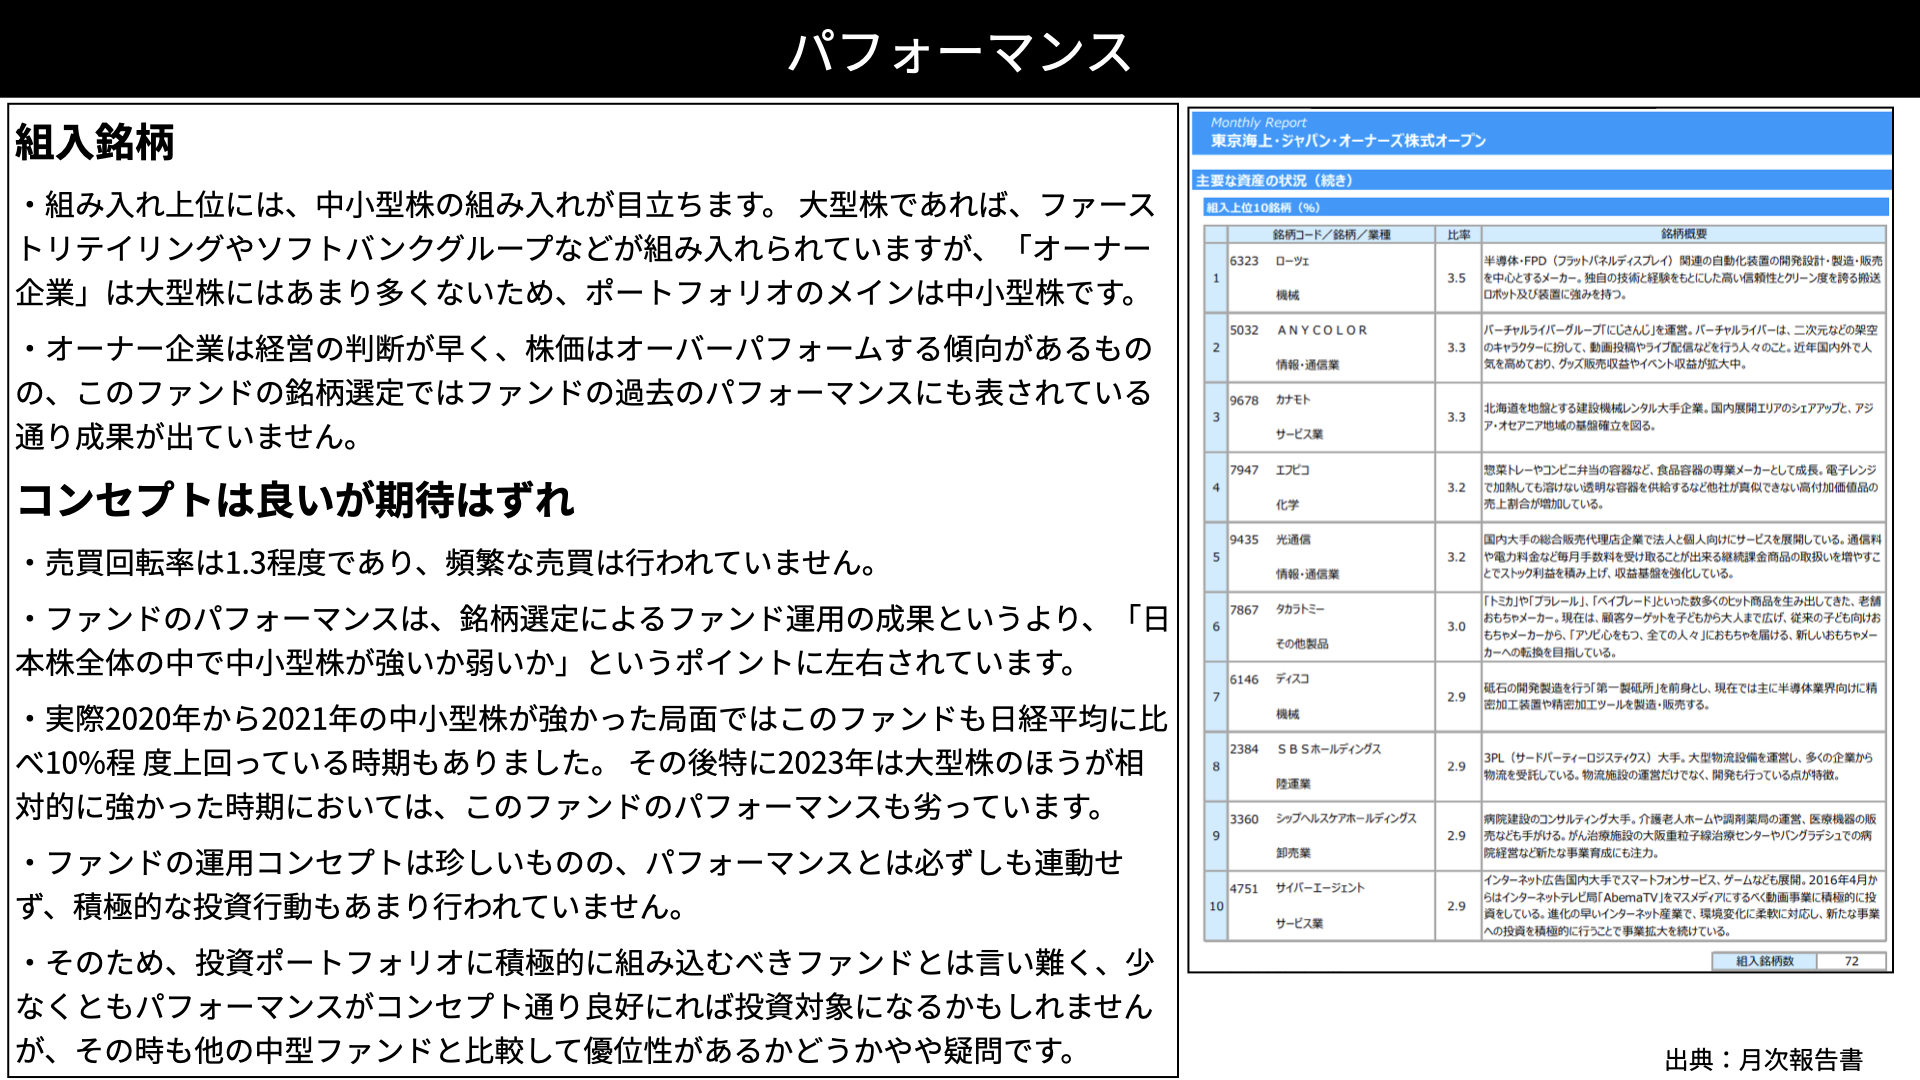Click the description starting バーチャルライバーグループ
This screenshot has width=1920, height=1080.
[x=1682, y=347]
